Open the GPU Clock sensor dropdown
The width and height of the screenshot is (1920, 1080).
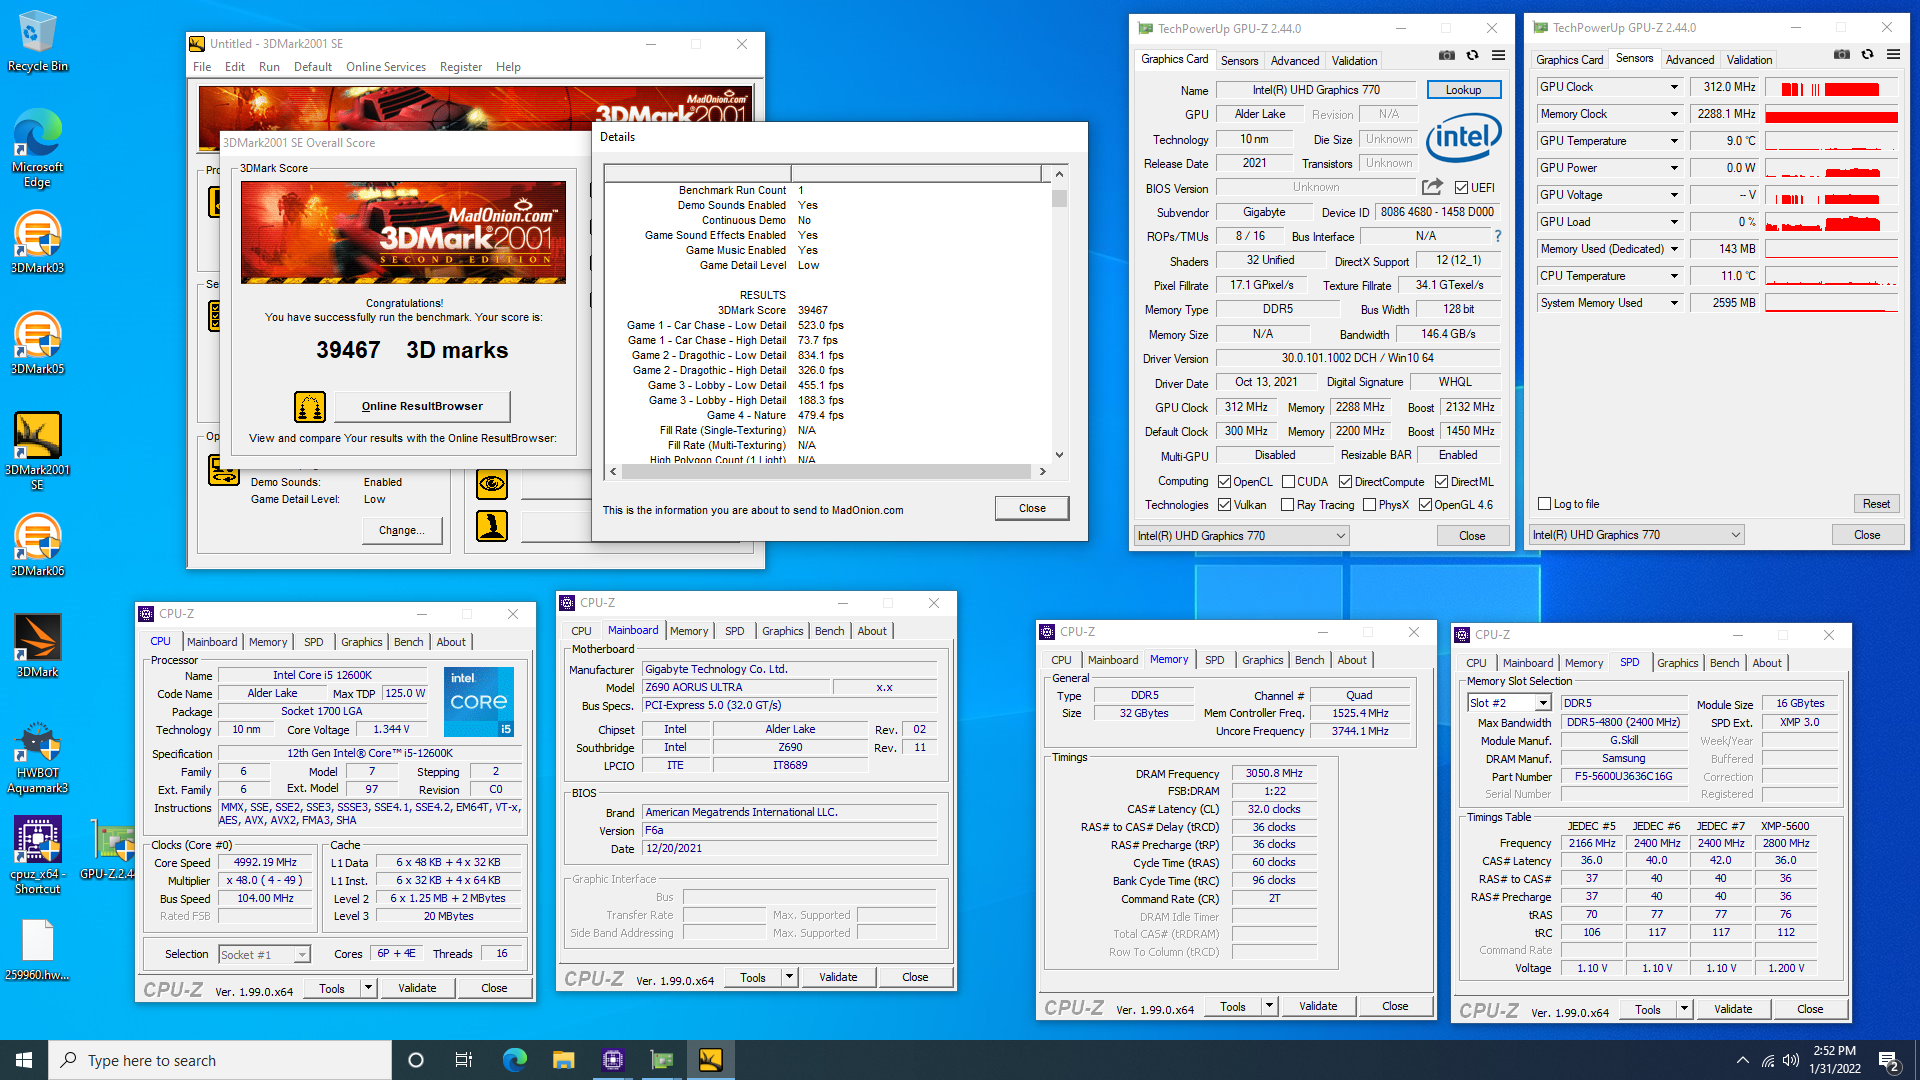pos(1674,87)
